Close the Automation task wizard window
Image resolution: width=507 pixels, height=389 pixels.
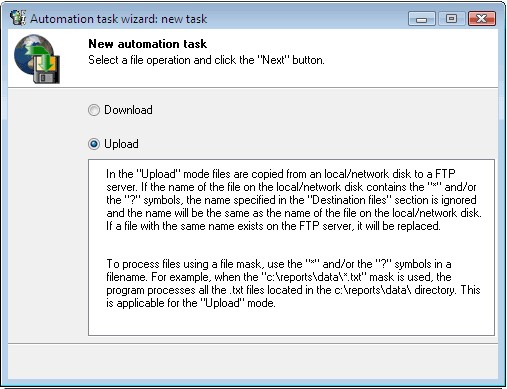(482, 19)
